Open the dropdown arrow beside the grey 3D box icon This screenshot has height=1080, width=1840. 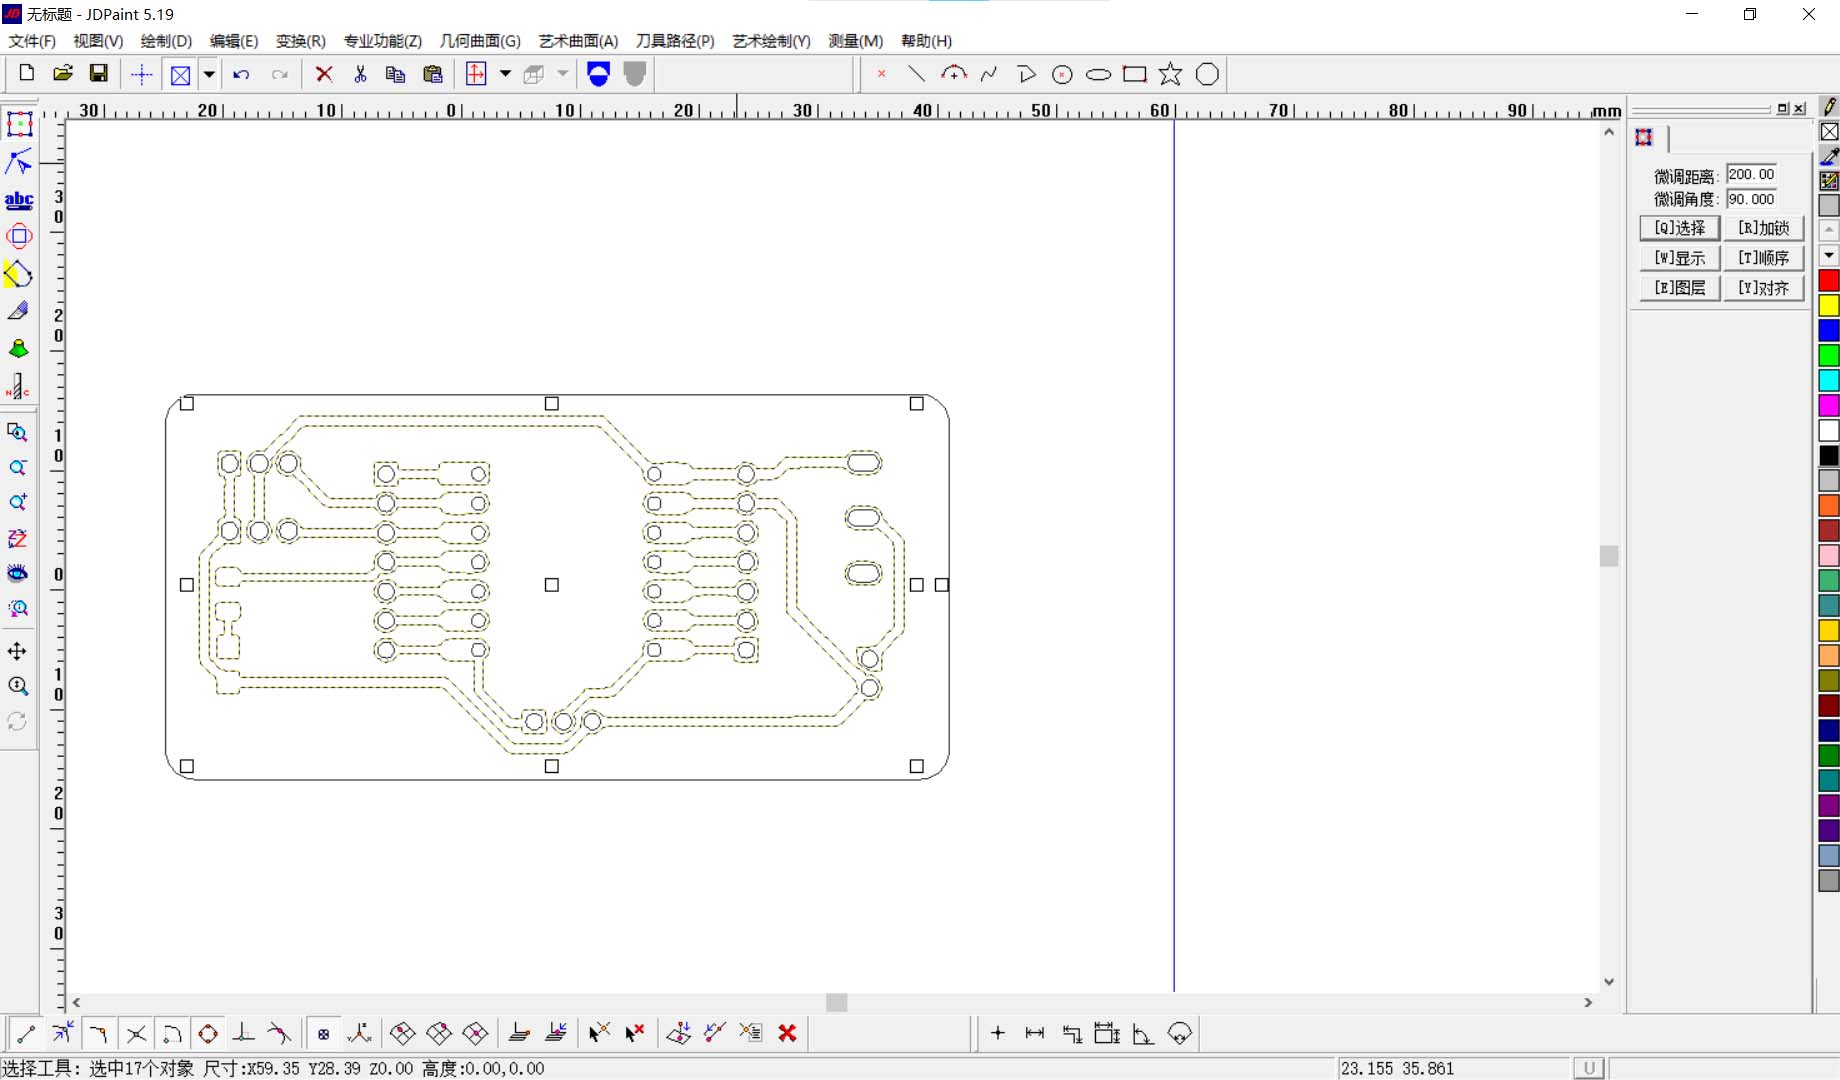(x=563, y=74)
